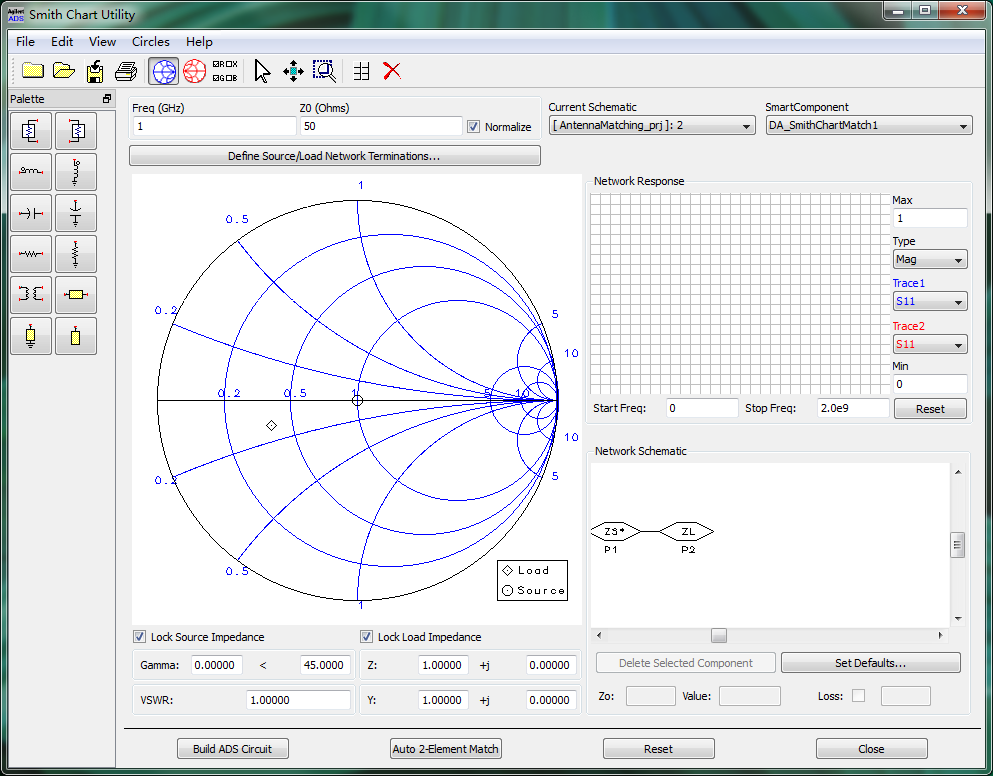The height and width of the screenshot is (776, 993).
Task: Click the Gamma angle field showing 45.0000
Action: 325,665
